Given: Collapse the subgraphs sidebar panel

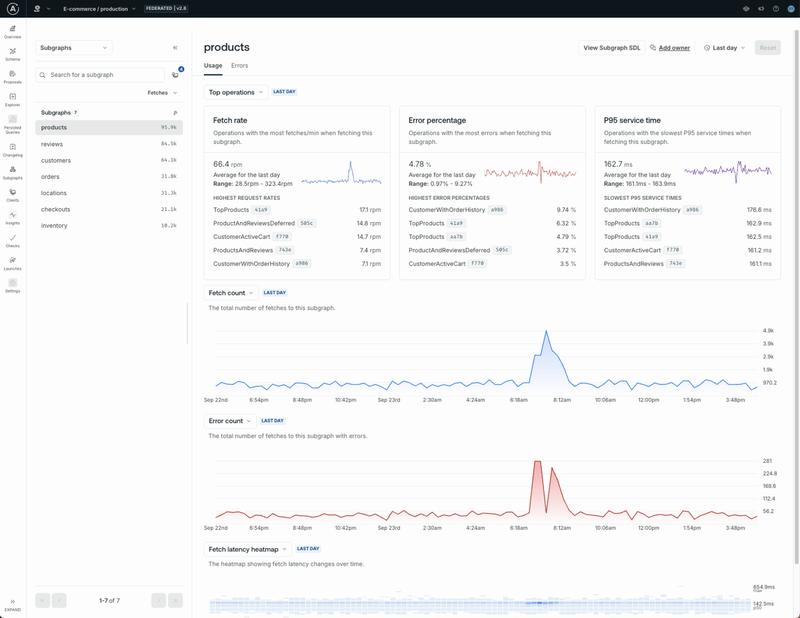Looking at the screenshot, I should 175,47.
